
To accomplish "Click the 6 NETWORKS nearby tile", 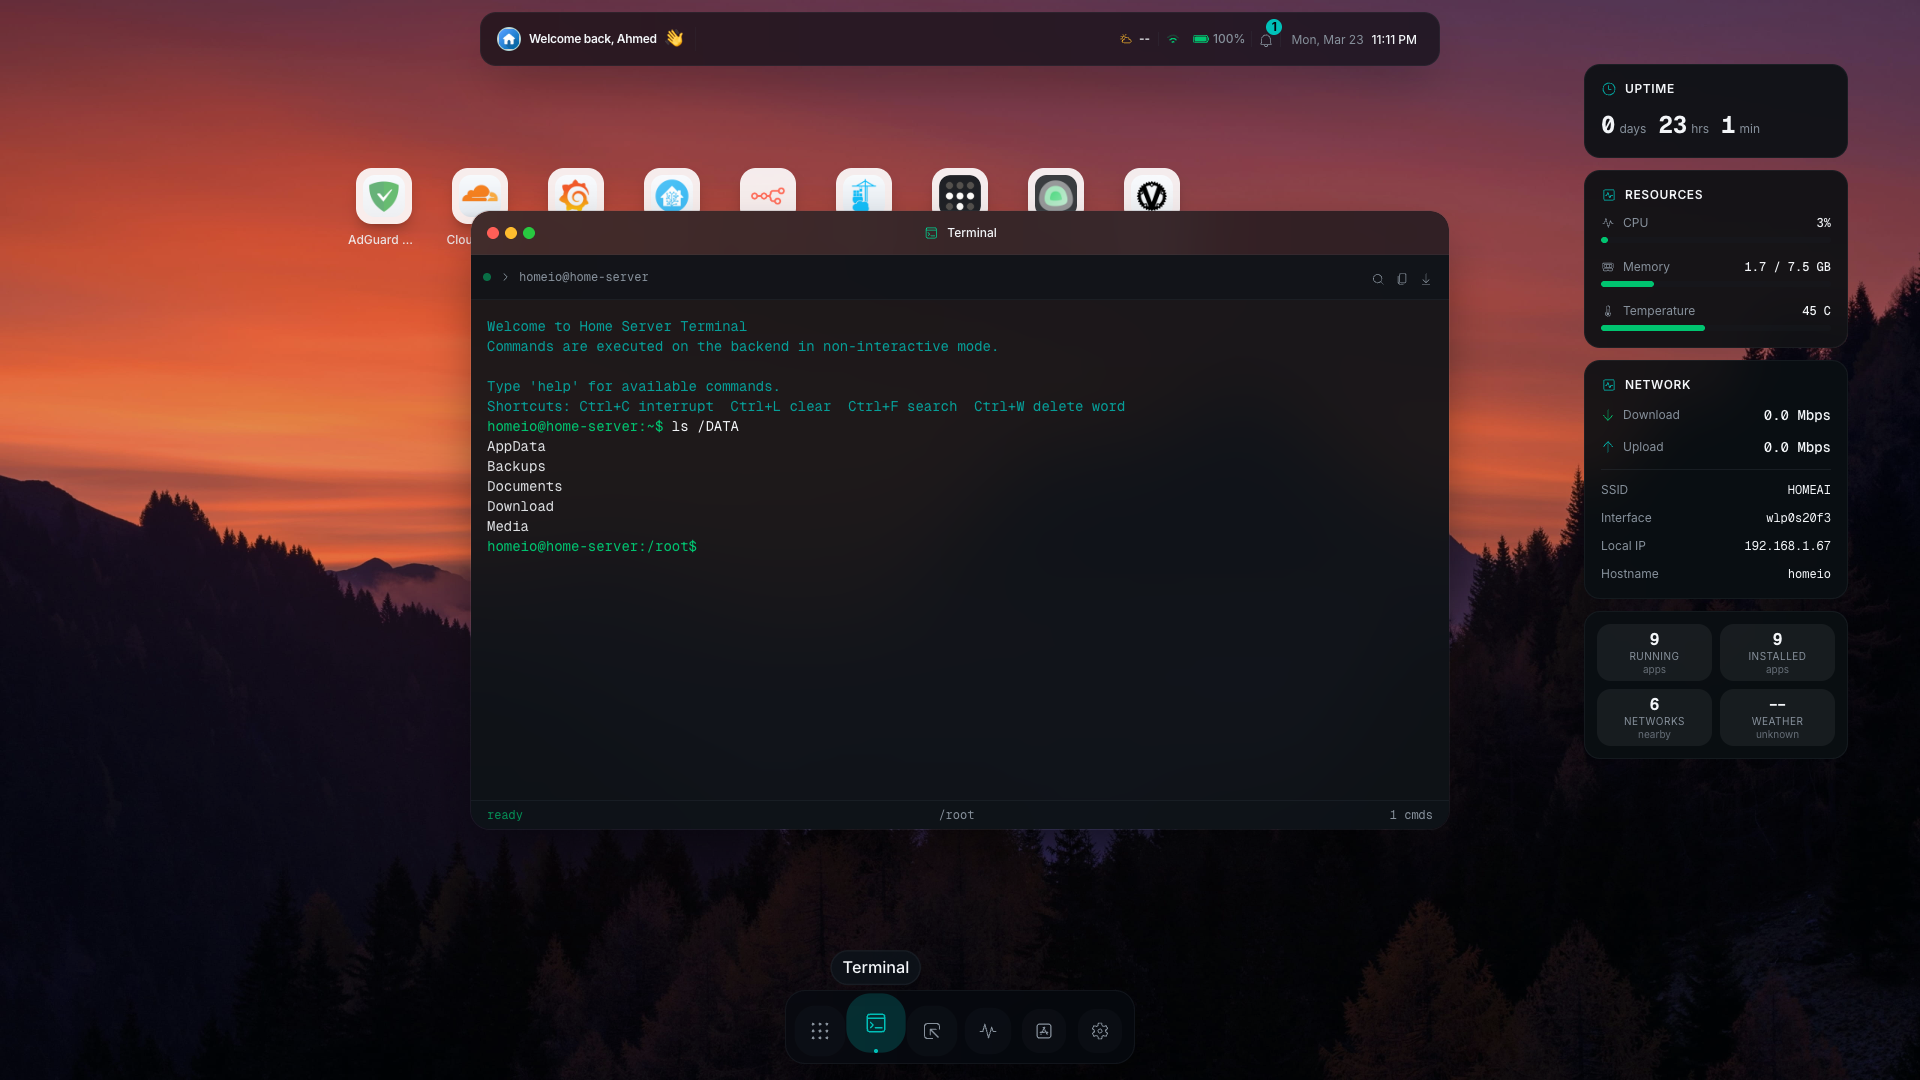I will click(x=1654, y=717).
